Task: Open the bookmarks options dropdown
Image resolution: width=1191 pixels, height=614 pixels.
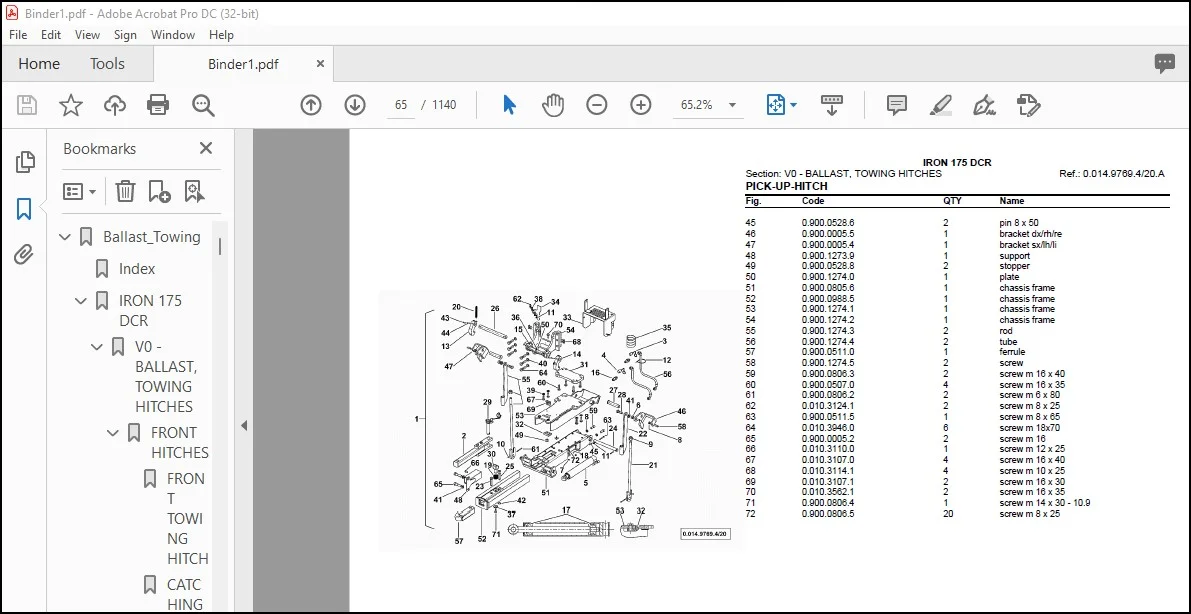Action: pyautogui.click(x=80, y=191)
